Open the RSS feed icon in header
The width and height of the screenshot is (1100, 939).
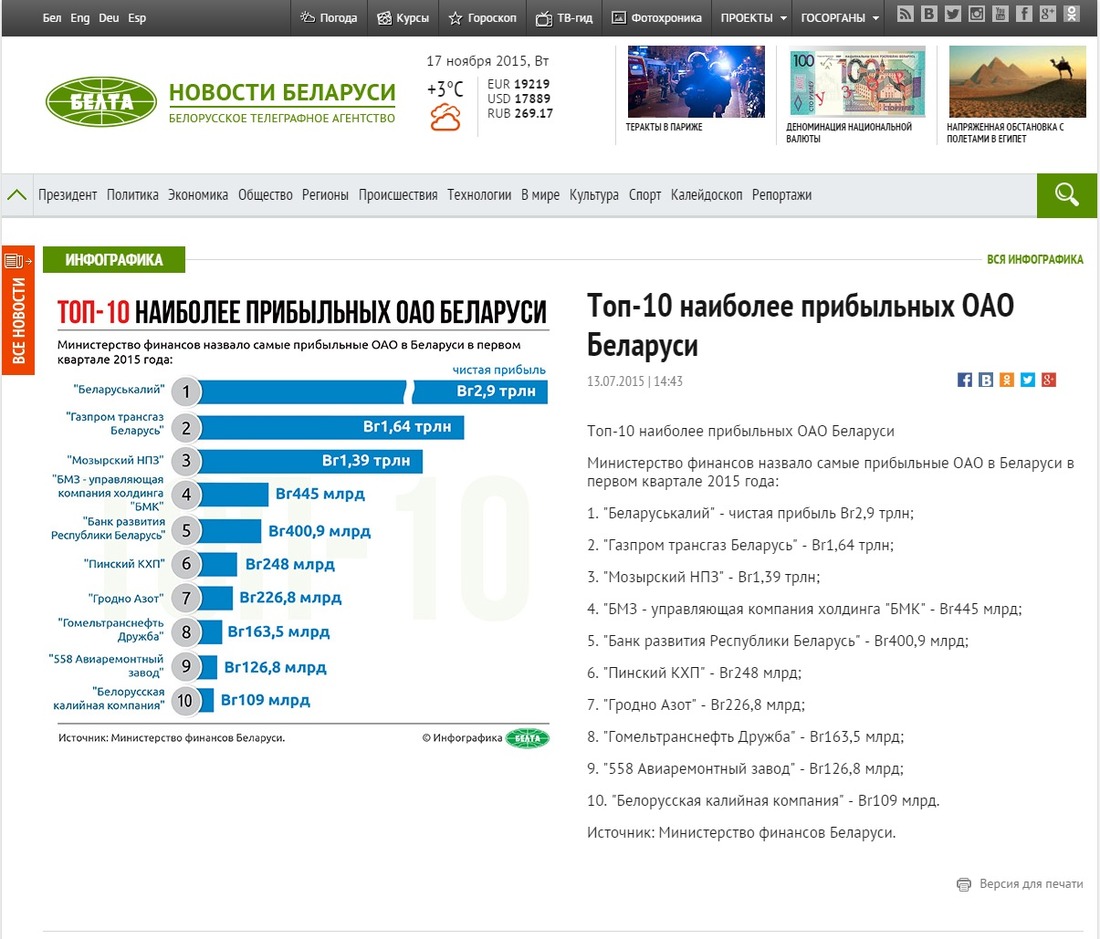905,13
